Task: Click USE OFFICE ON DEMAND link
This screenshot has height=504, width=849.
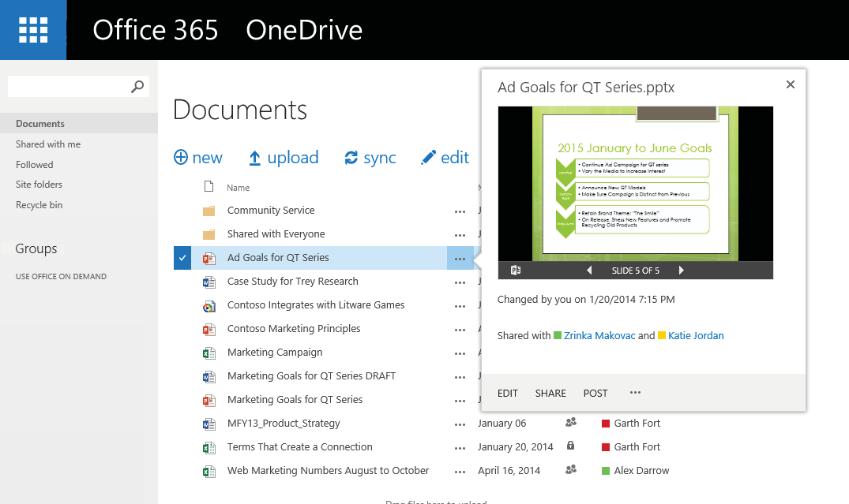Action: 61,276
